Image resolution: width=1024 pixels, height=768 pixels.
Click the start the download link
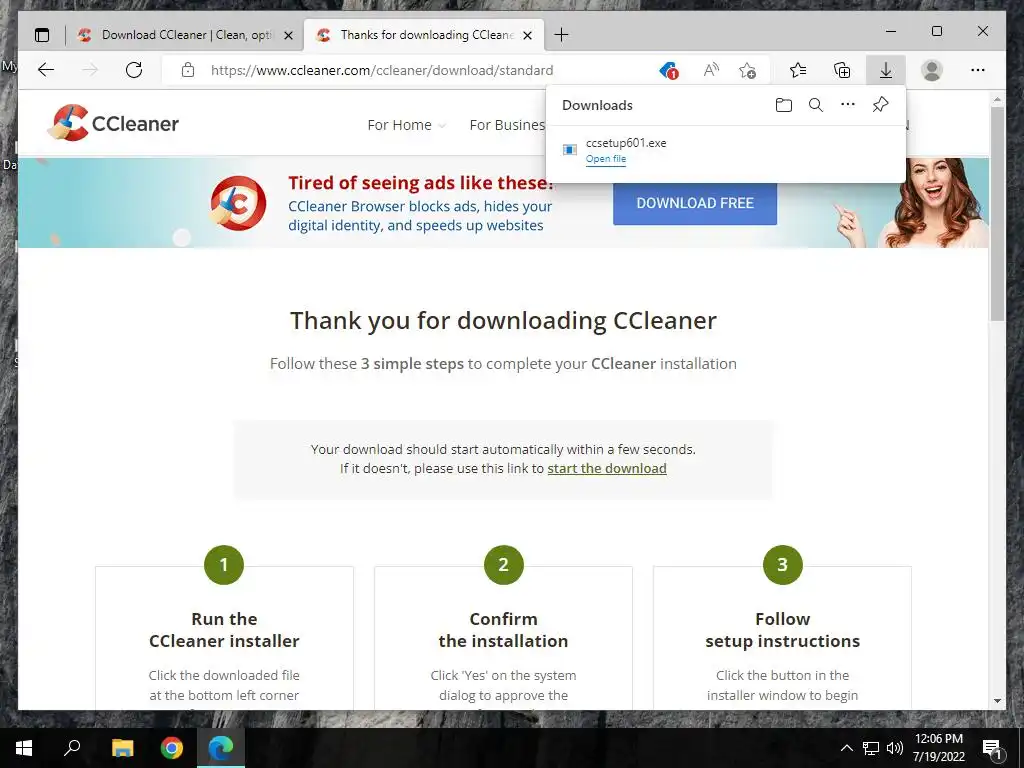[x=607, y=468]
